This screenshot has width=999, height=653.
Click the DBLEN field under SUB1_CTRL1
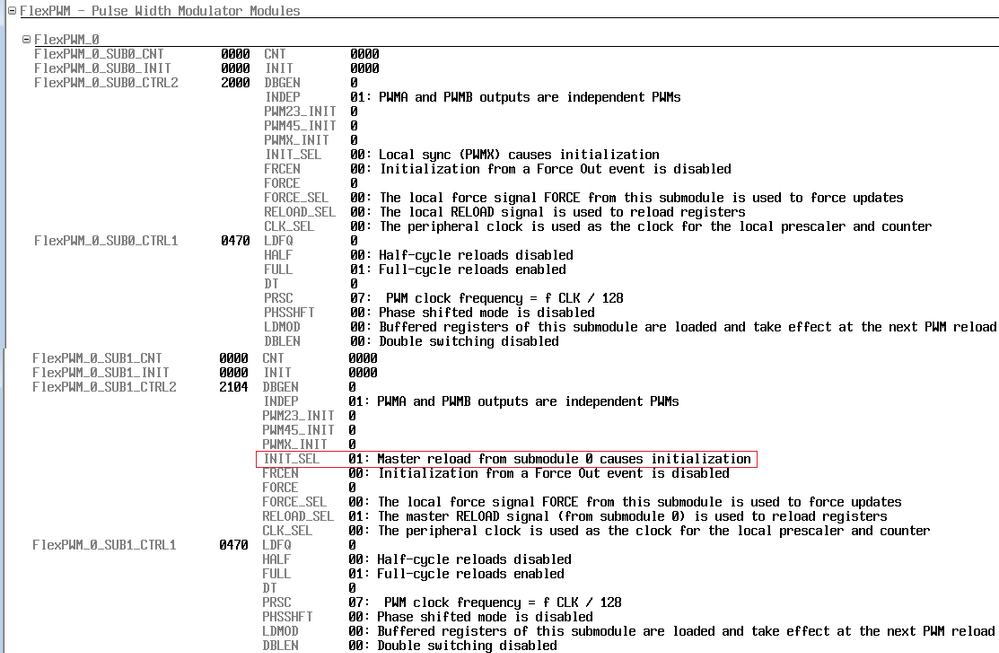pyautogui.click(x=280, y=646)
